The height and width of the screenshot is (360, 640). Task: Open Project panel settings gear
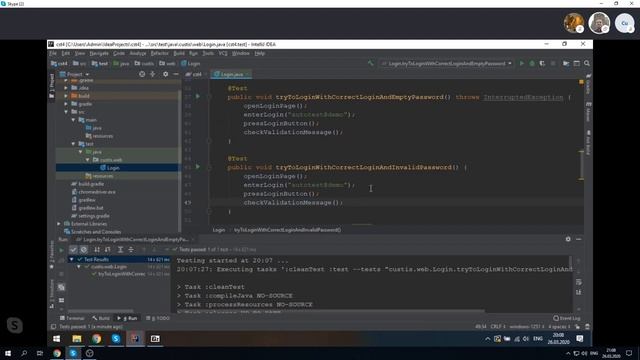coord(165,74)
